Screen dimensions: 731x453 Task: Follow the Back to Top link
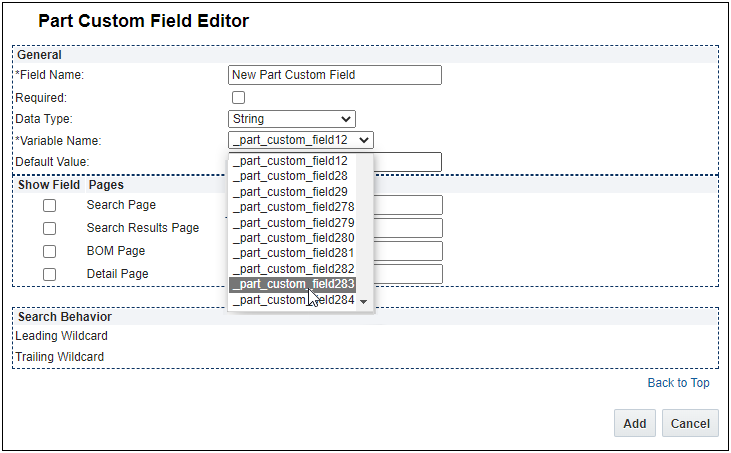pyautogui.click(x=678, y=383)
